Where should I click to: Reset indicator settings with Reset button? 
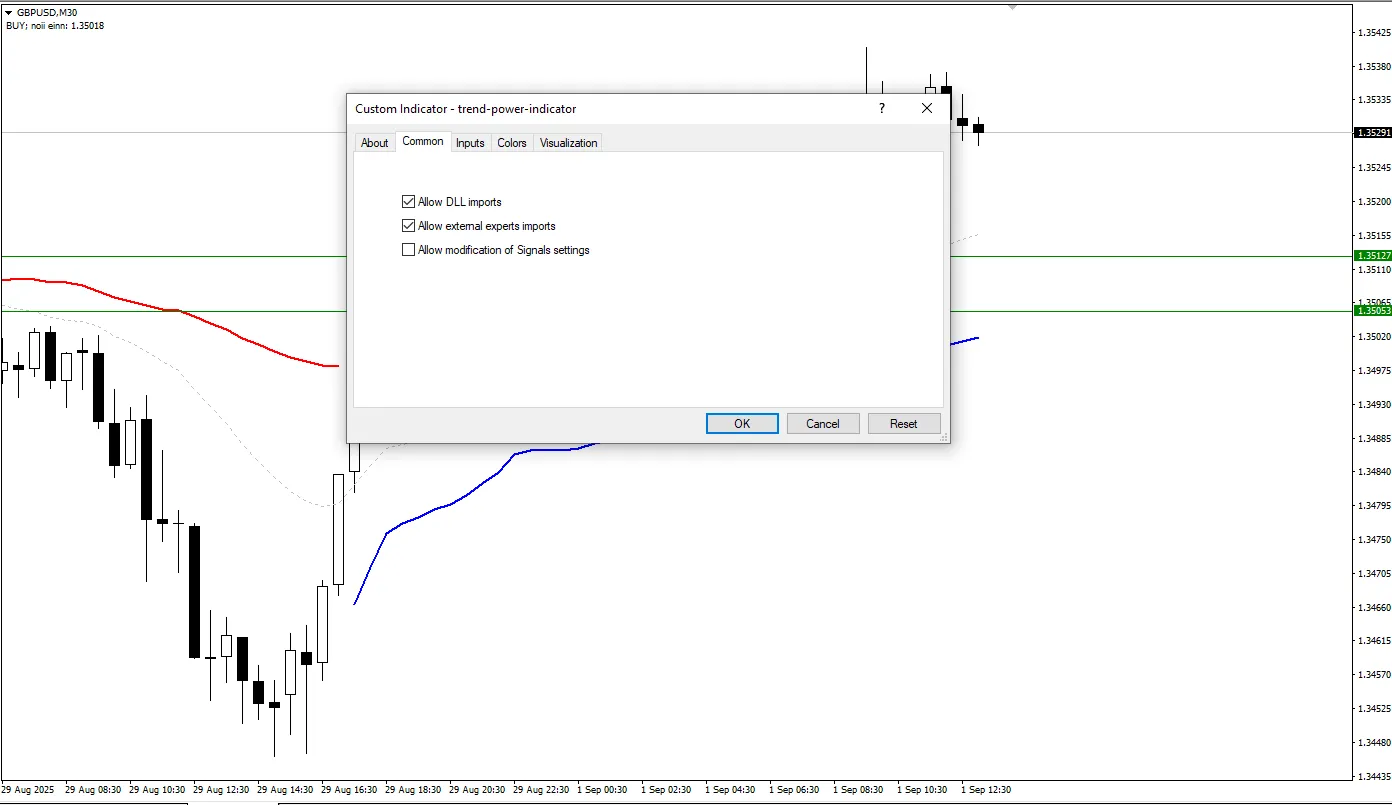(x=903, y=424)
